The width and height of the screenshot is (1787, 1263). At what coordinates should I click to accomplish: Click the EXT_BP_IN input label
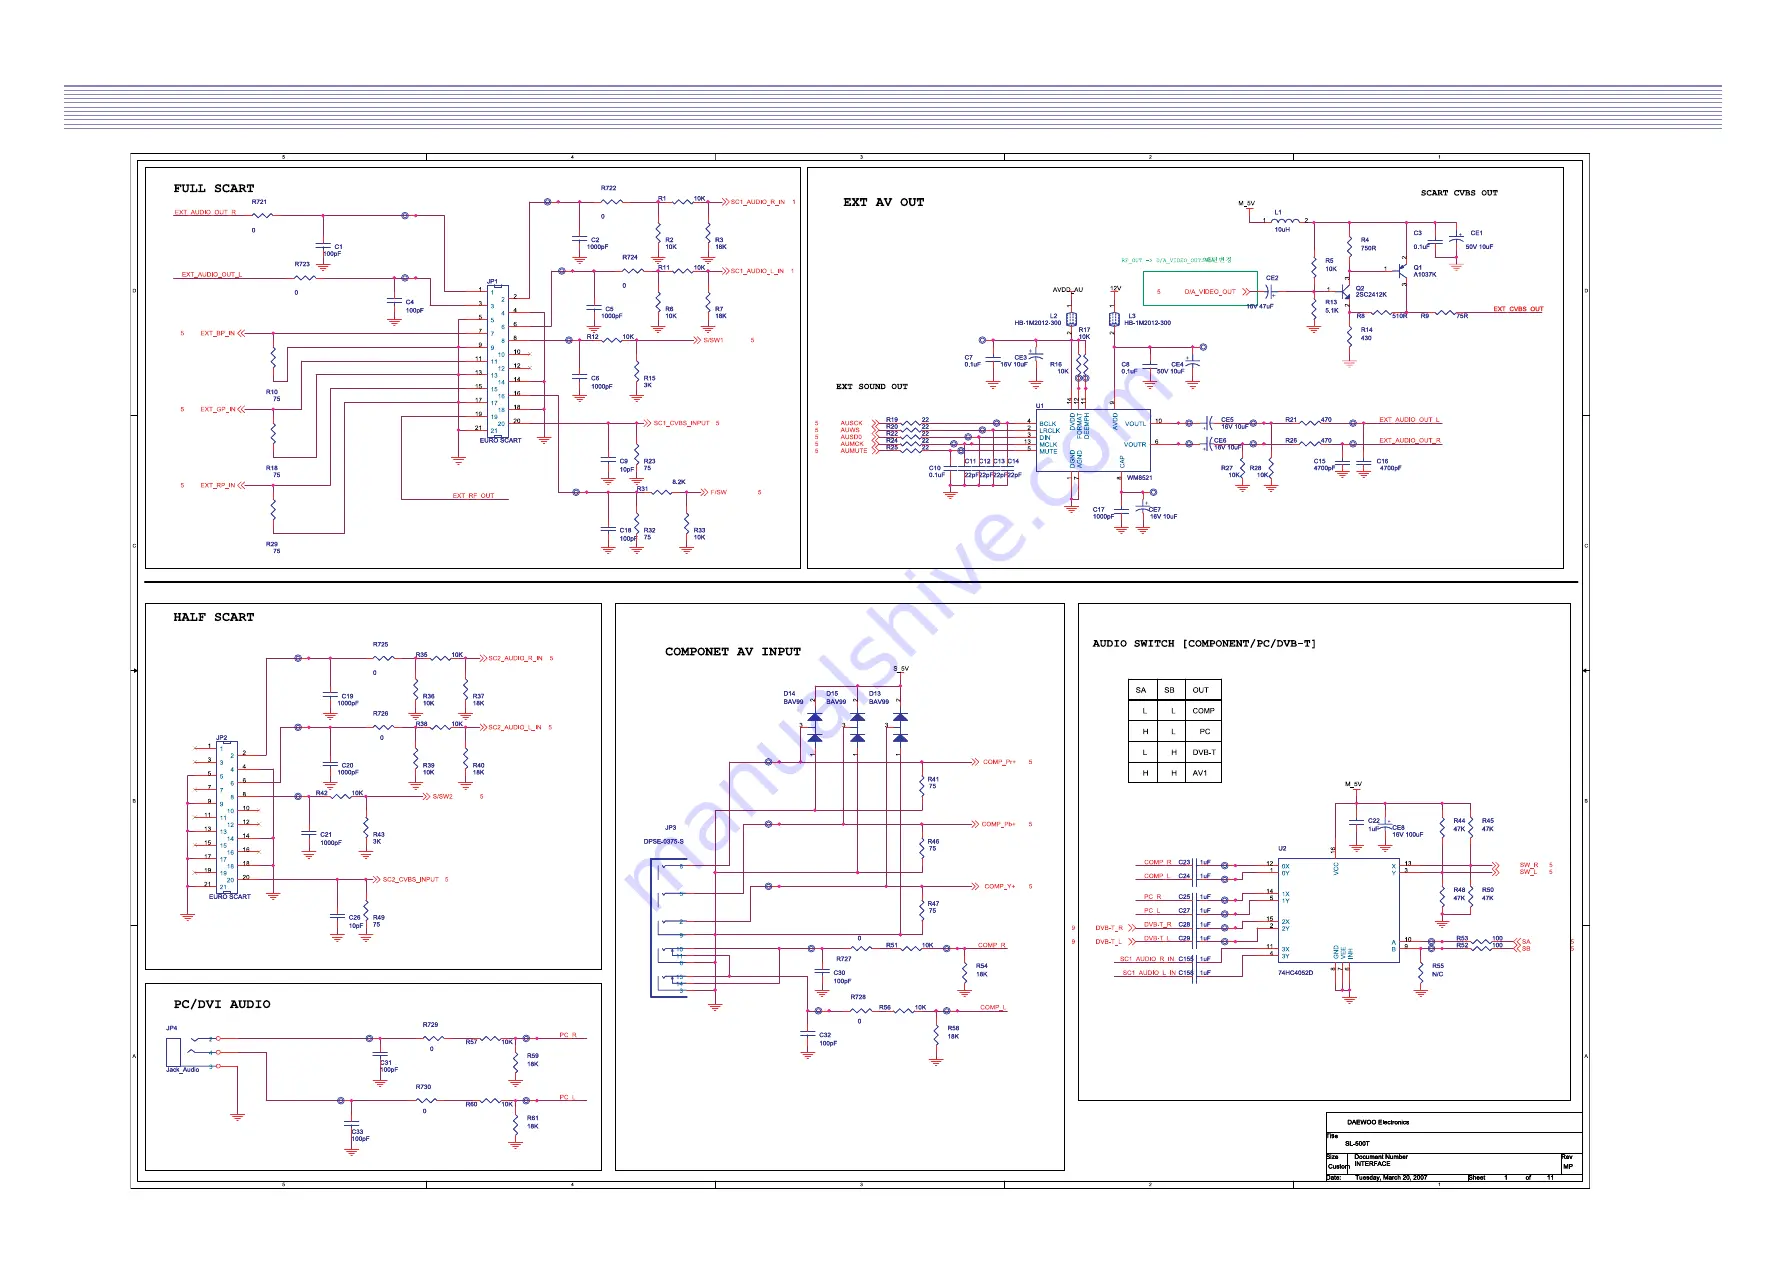click(x=217, y=334)
